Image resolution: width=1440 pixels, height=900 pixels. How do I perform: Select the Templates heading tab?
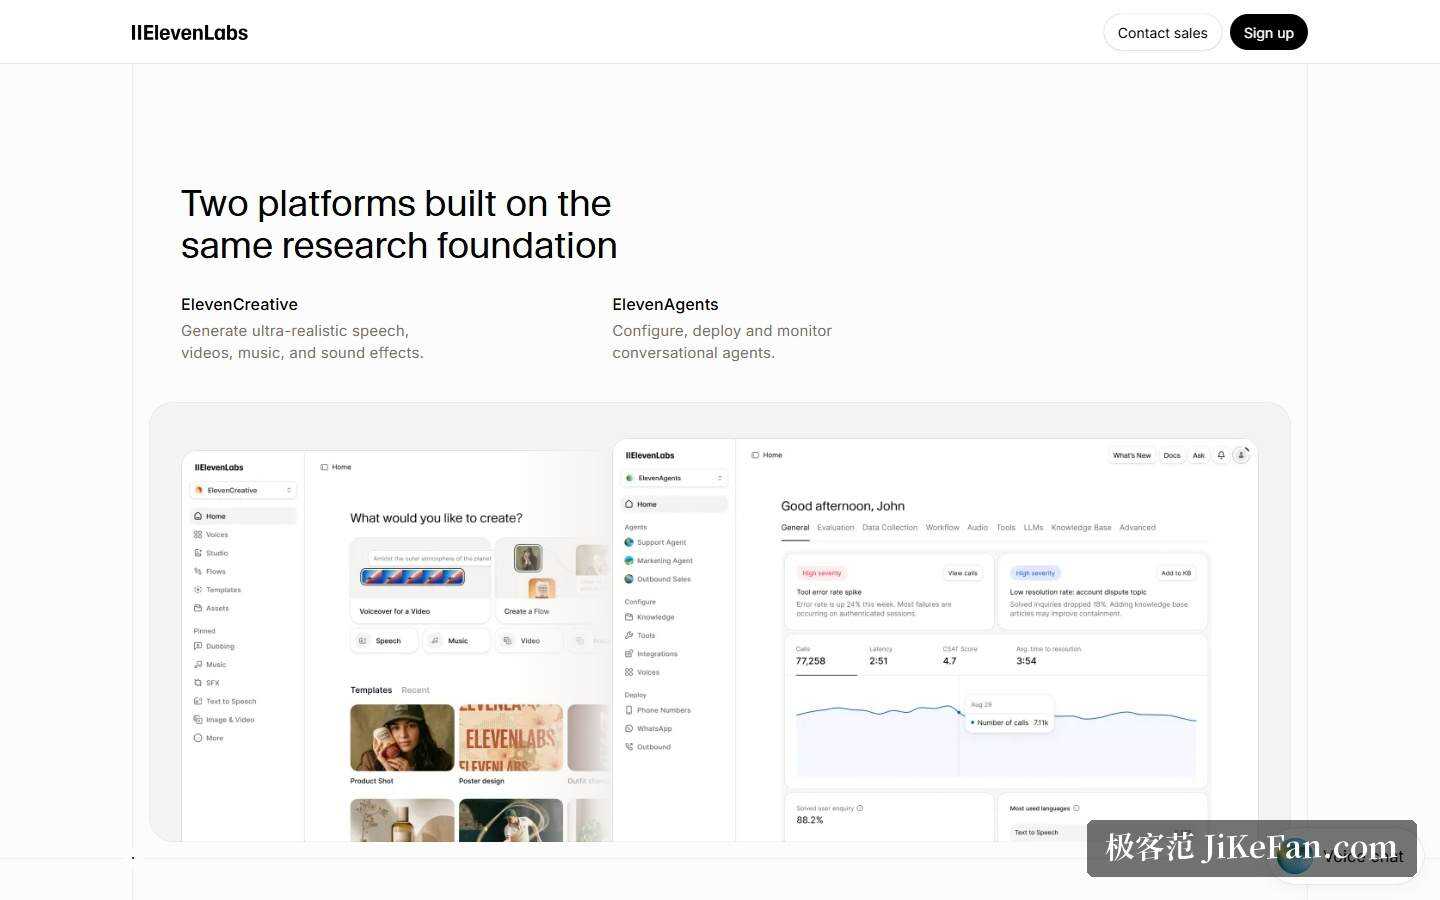(x=371, y=690)
